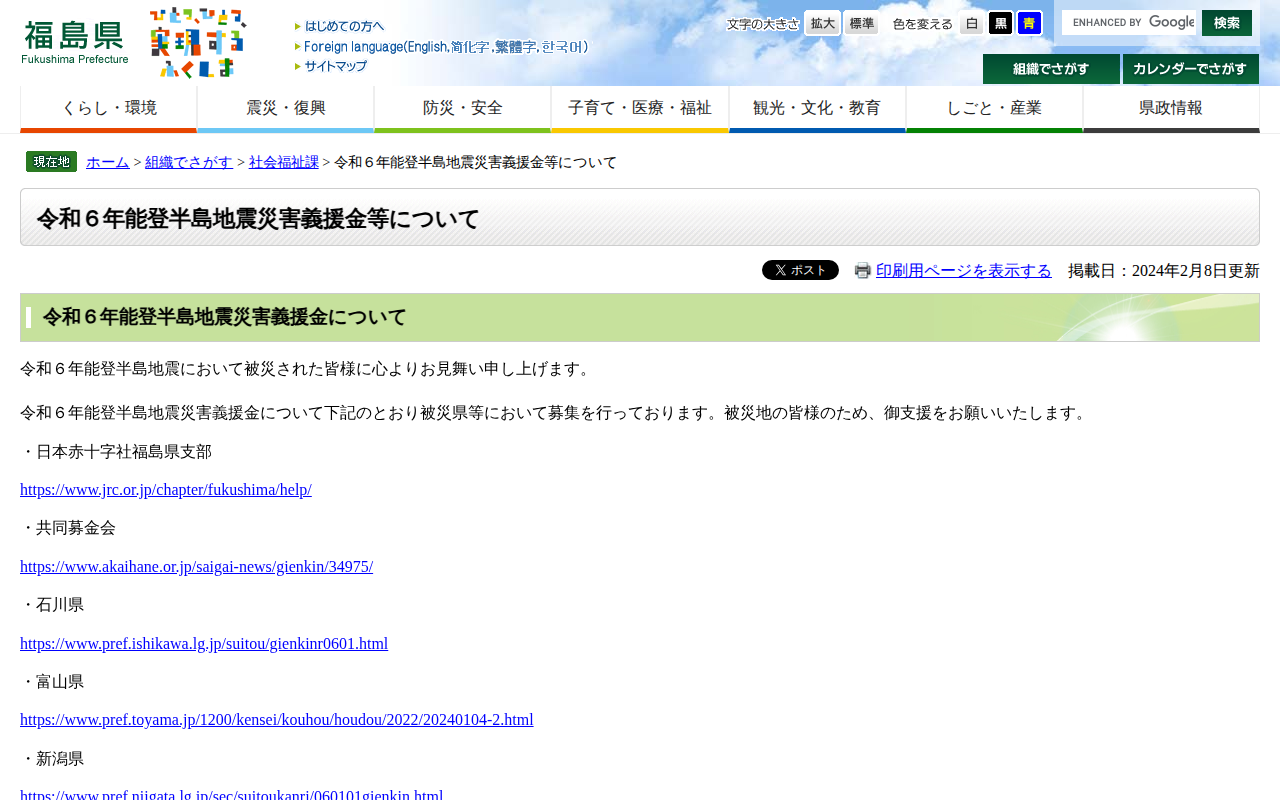Open Foreign language link

point(441,46)
